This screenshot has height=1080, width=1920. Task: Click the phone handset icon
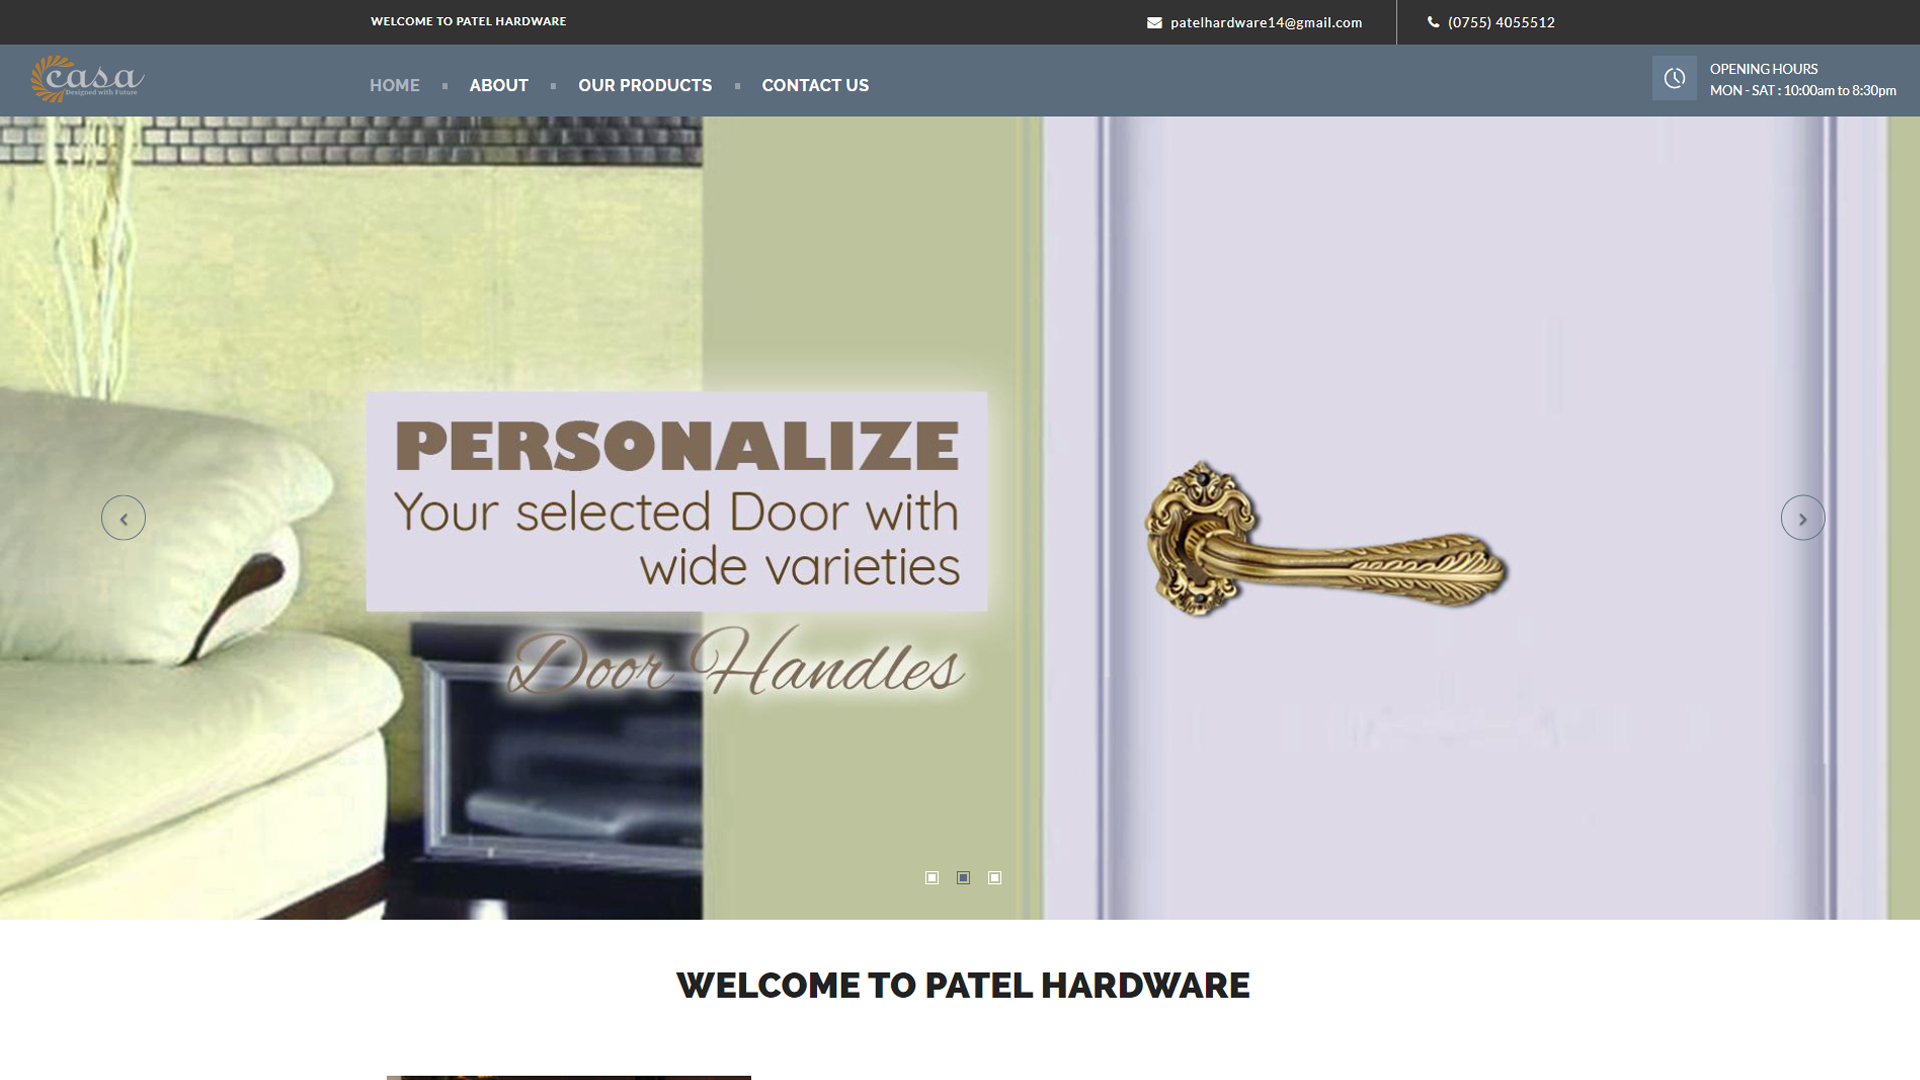1433,22
